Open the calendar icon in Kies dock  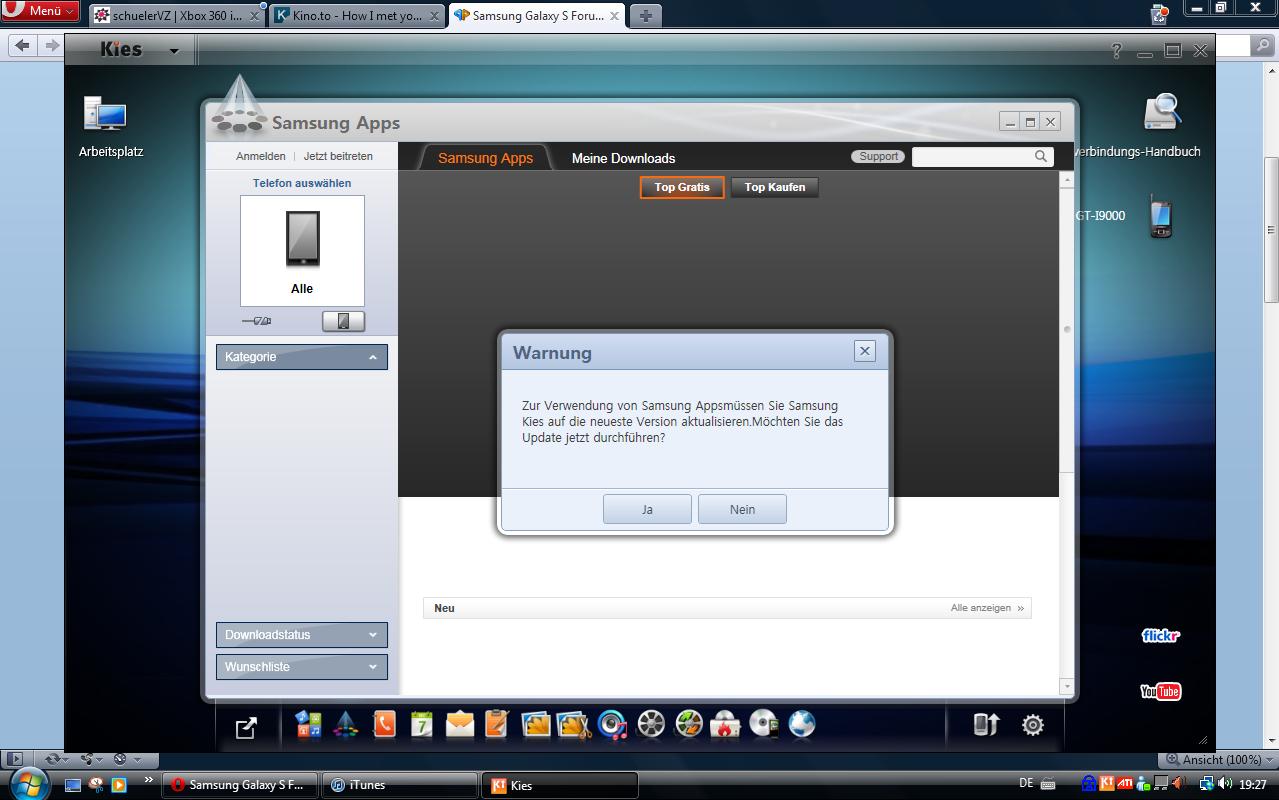click(x=422, y=724)
